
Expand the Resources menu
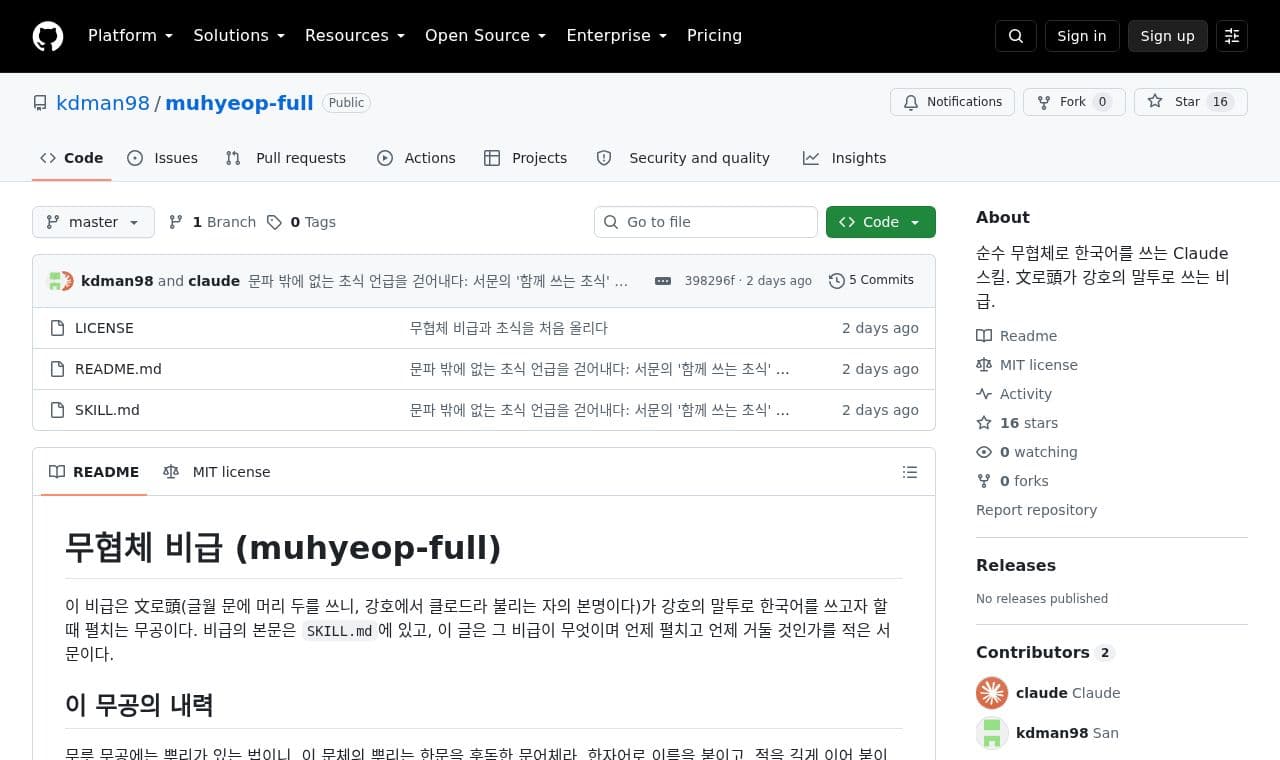point(355,36)
